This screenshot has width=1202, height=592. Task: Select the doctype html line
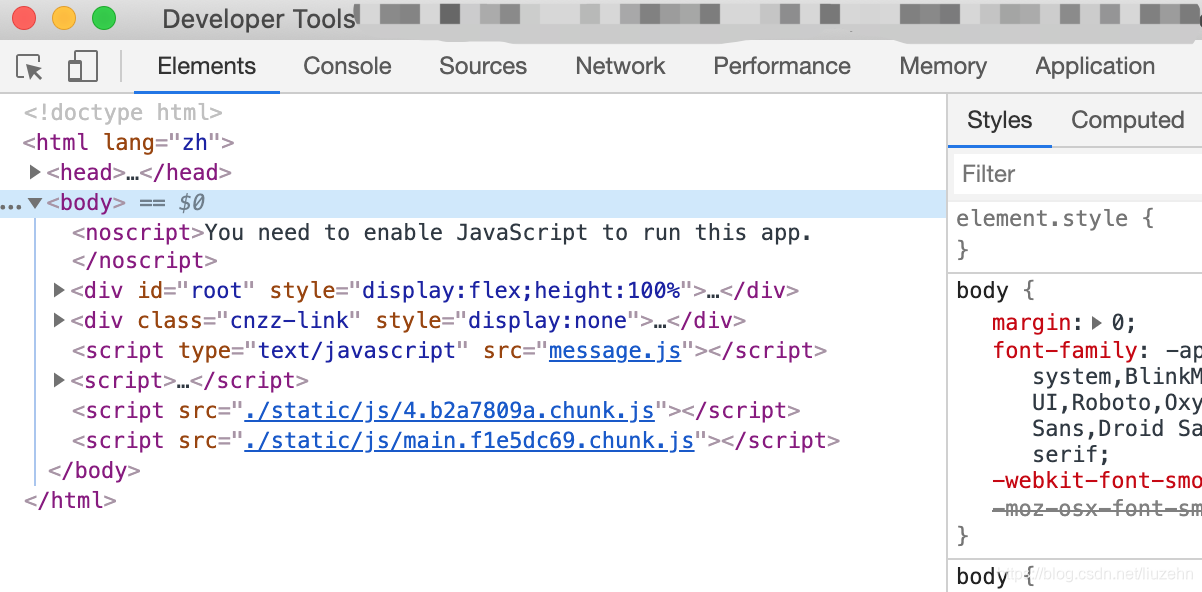click(x=123, y=113)
